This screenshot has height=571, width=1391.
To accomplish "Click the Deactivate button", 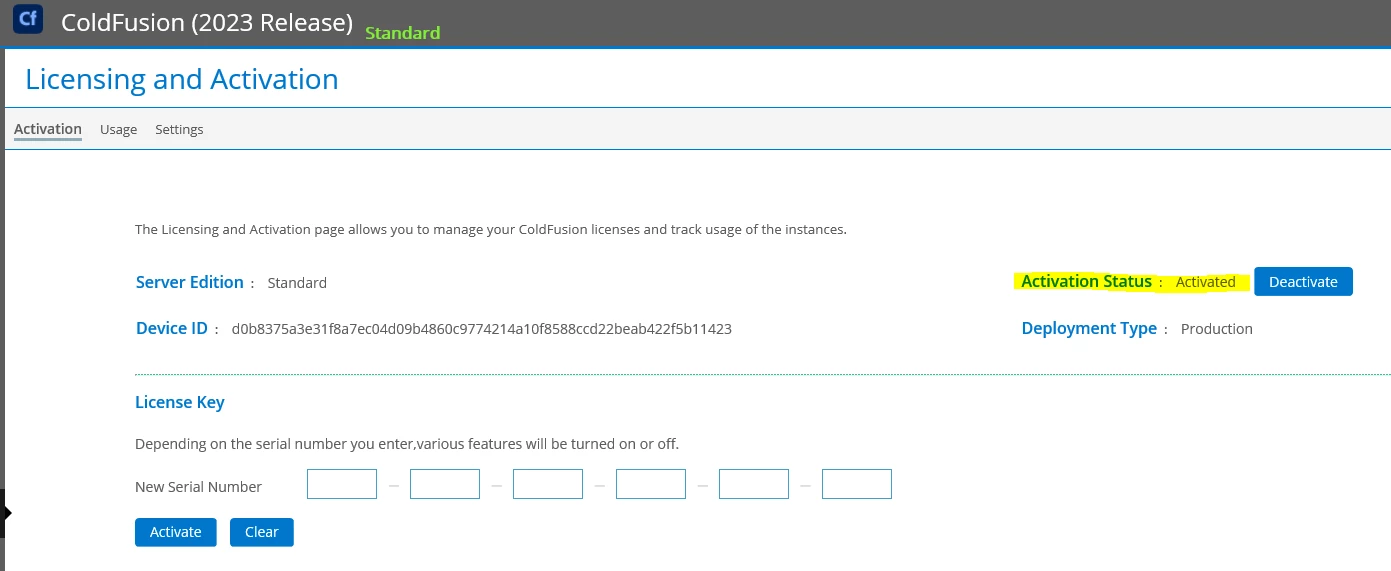I will tap(1303, 282).
